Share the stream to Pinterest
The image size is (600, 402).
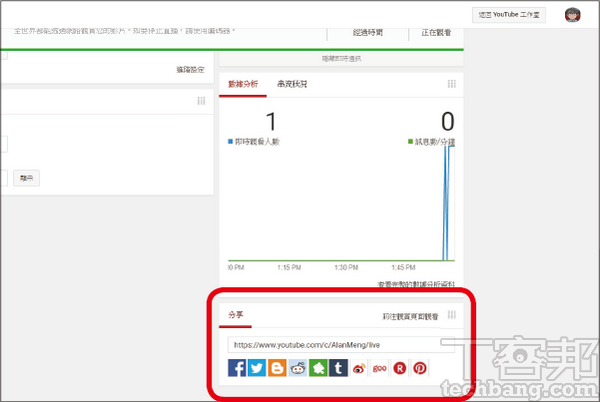coord(420,368)
